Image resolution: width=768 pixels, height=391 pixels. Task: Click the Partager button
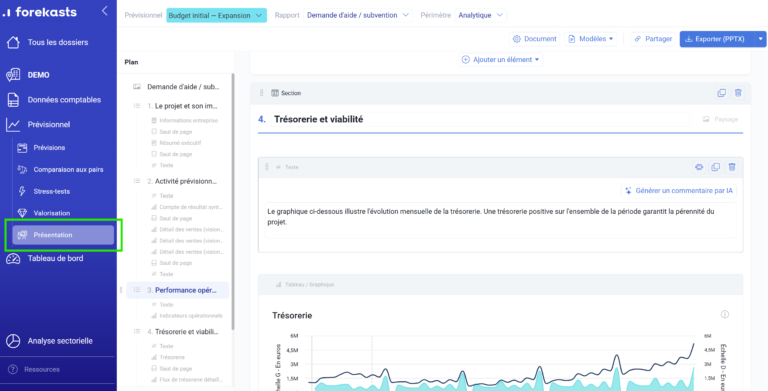pyautogui.click(x=653, y=39)
